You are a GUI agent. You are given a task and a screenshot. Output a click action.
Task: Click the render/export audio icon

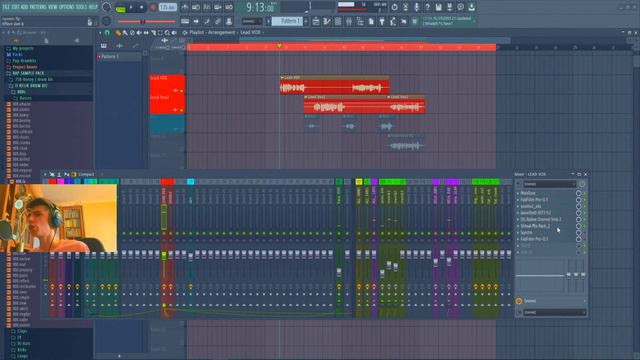pos(449,7)
